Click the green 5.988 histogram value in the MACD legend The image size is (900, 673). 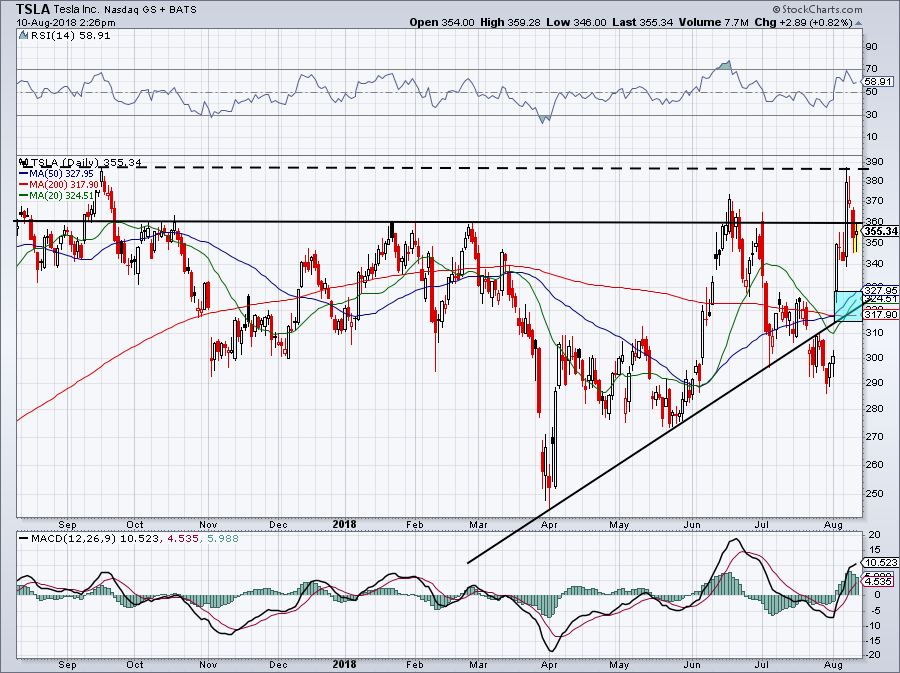coord(221,539)
